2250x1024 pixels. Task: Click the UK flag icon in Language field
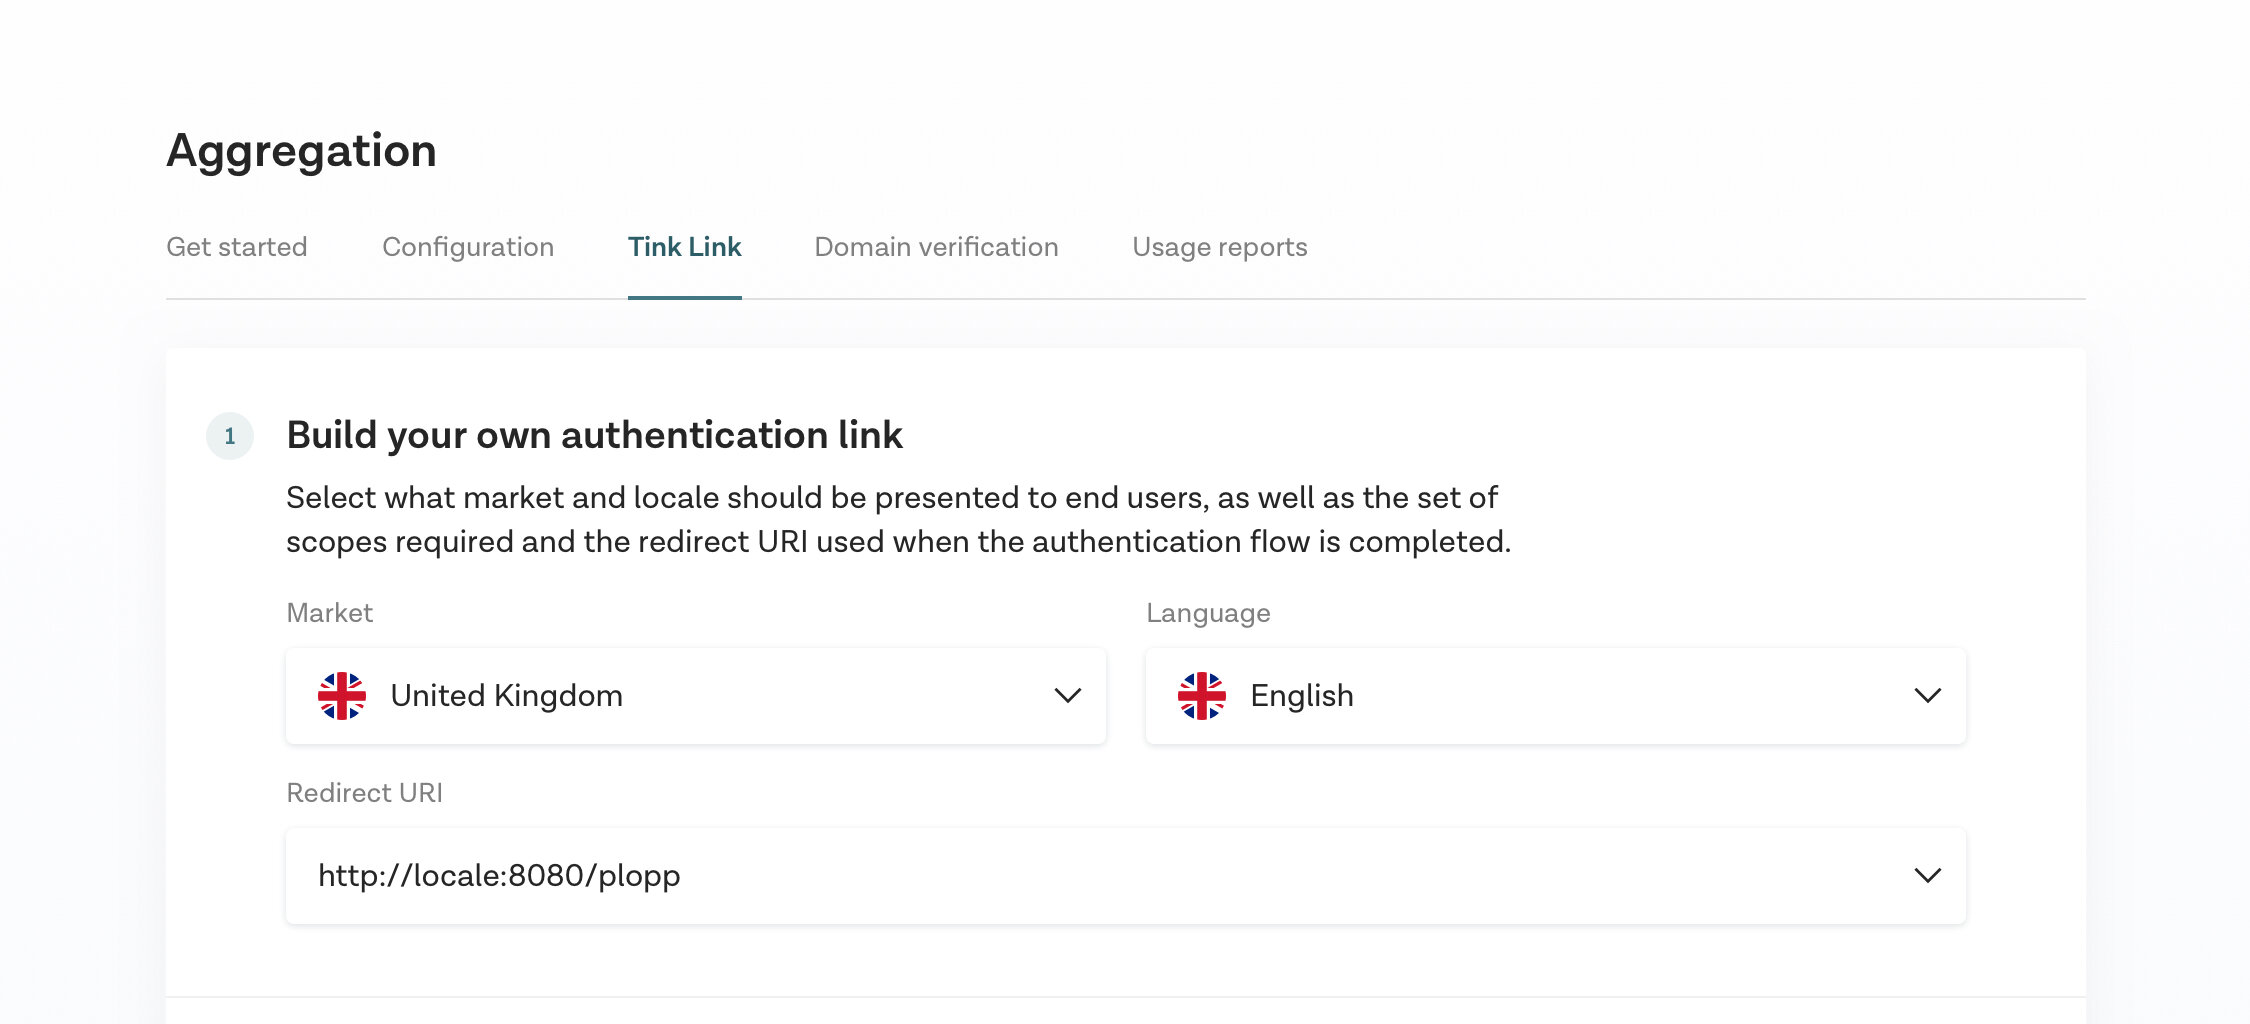pos(1202,695)
